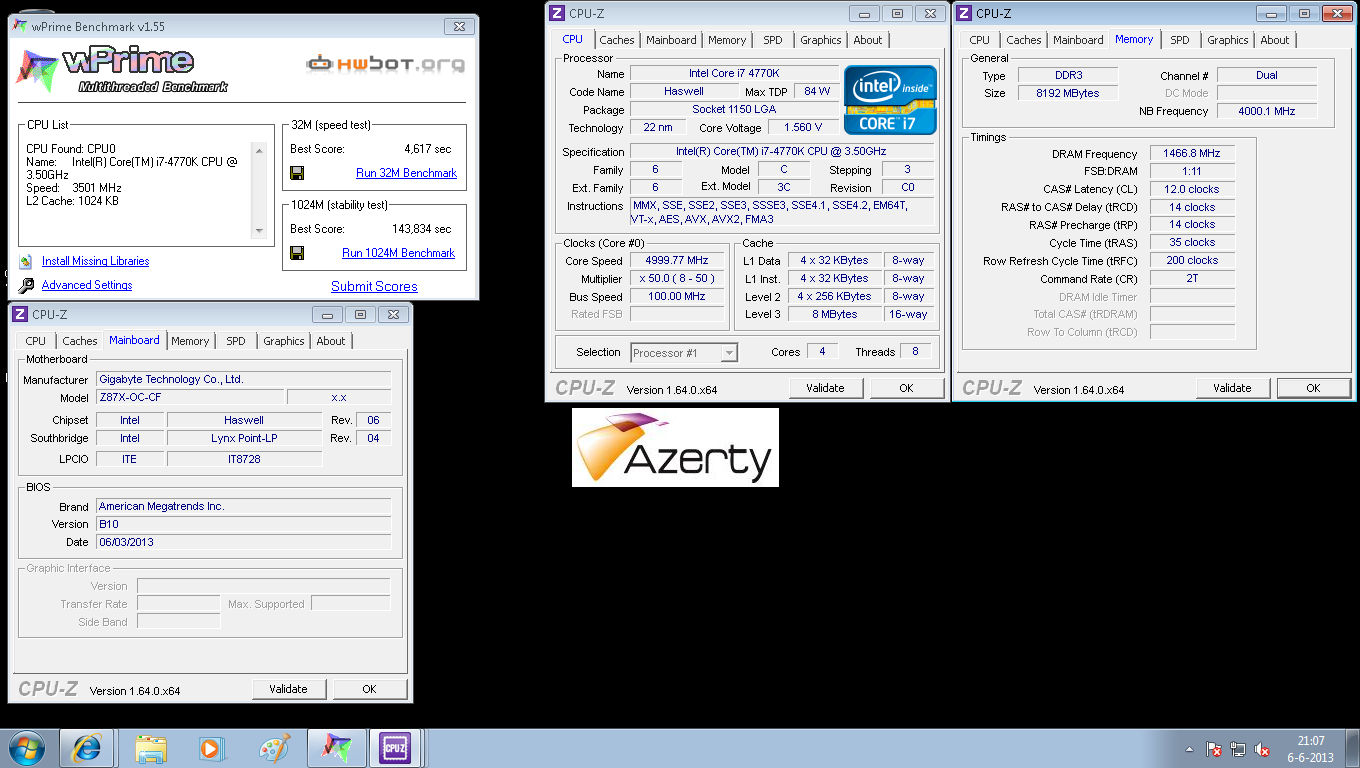Click CPU-Z CPU window title icon
The height and width of the screenshot is (768, 1360).
point(557,13)
